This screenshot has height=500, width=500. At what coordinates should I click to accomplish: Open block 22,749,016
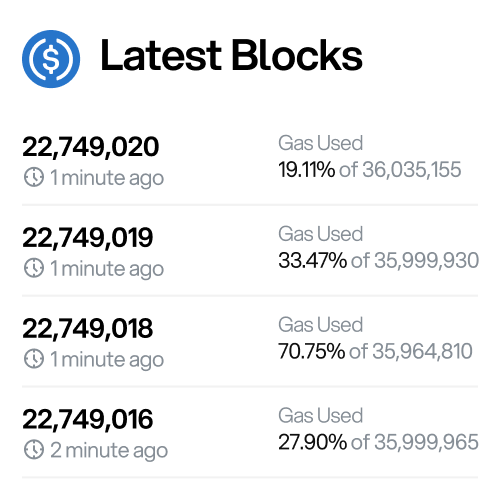[88, 419]
